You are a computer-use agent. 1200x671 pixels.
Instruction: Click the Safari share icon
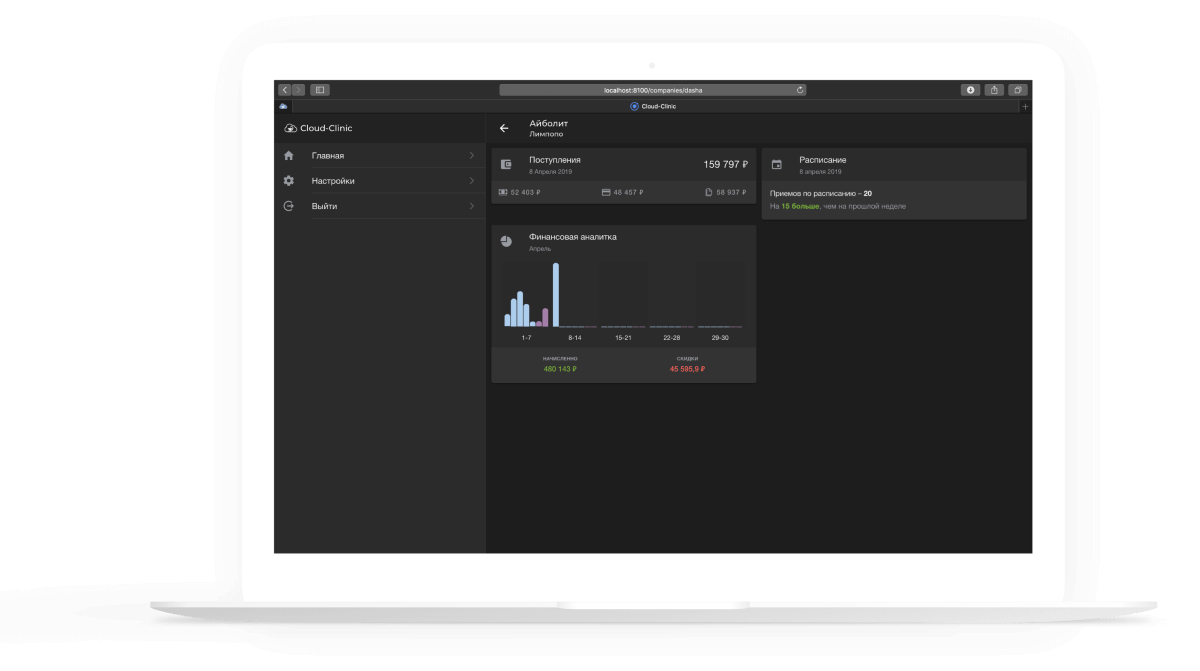point(994,90)
